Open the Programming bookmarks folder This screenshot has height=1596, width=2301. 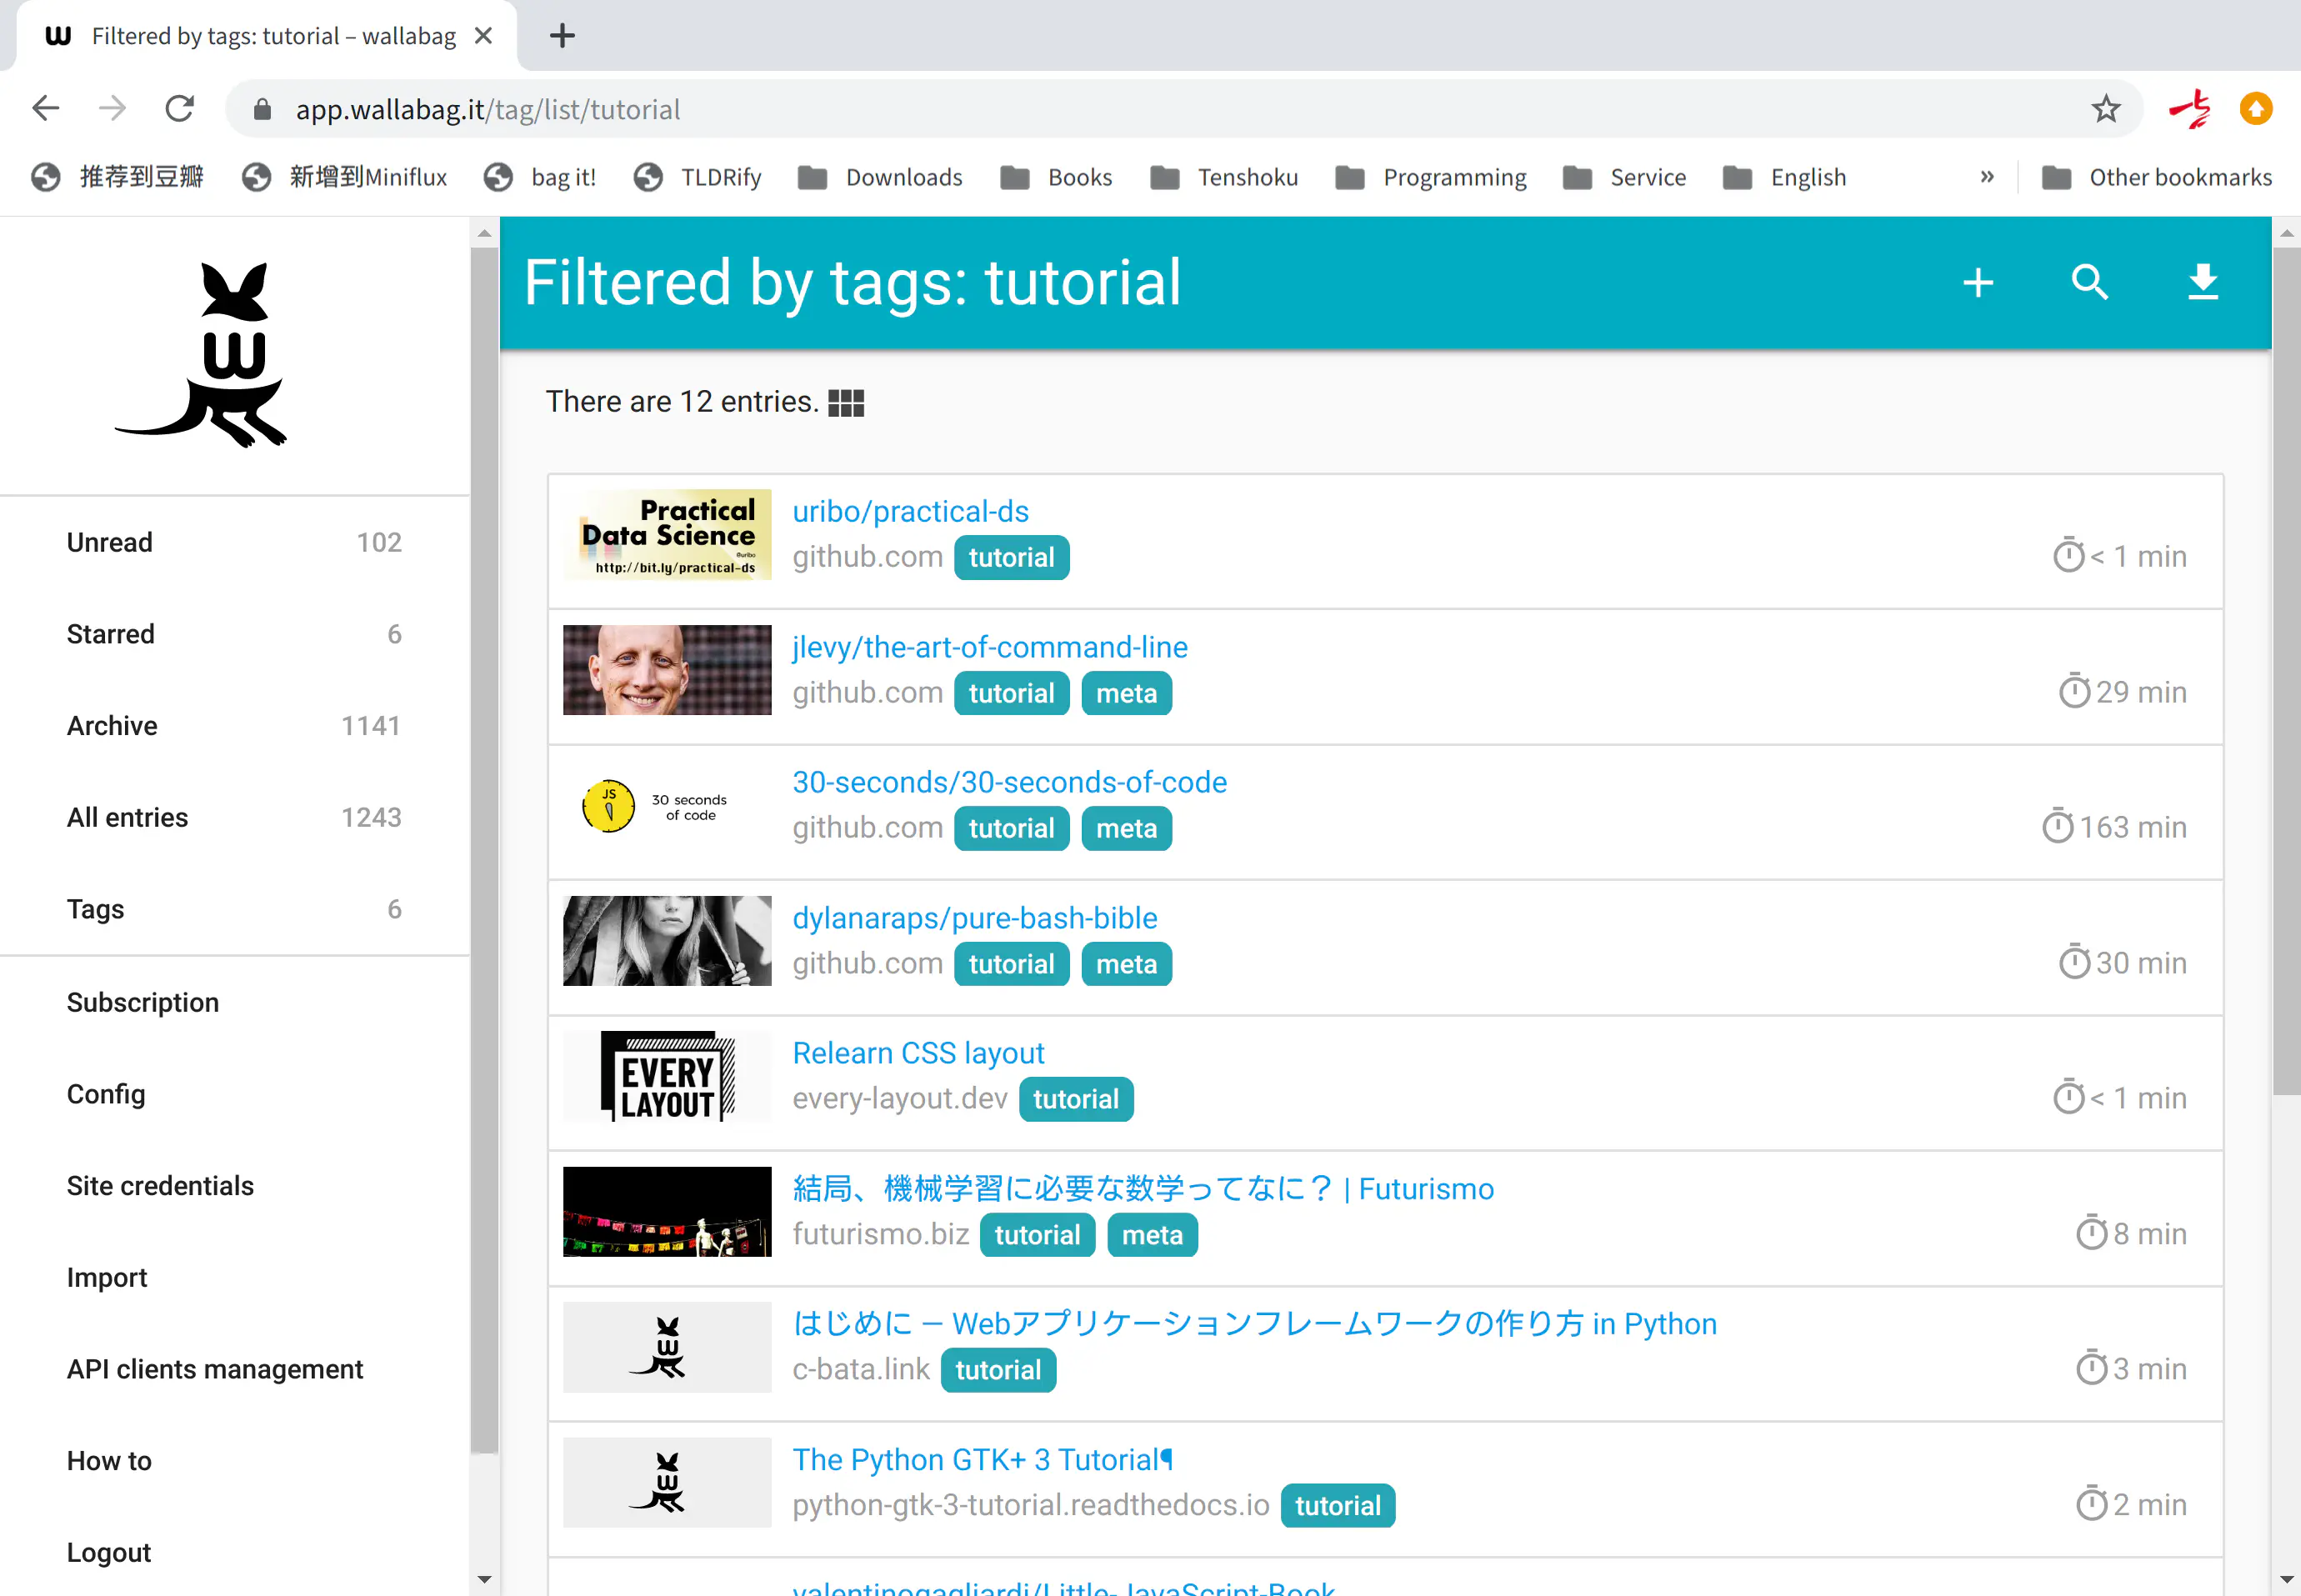coord(1455,177)
